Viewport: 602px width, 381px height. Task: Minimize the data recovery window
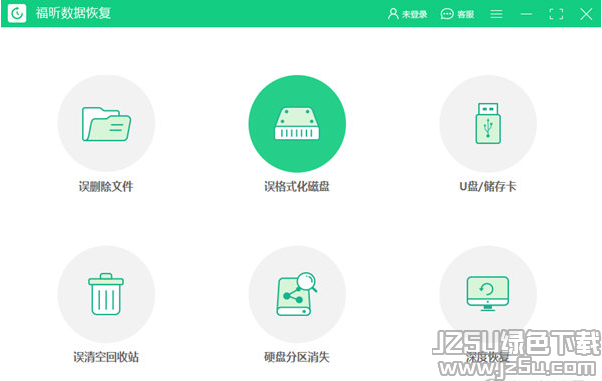[526, 14]
